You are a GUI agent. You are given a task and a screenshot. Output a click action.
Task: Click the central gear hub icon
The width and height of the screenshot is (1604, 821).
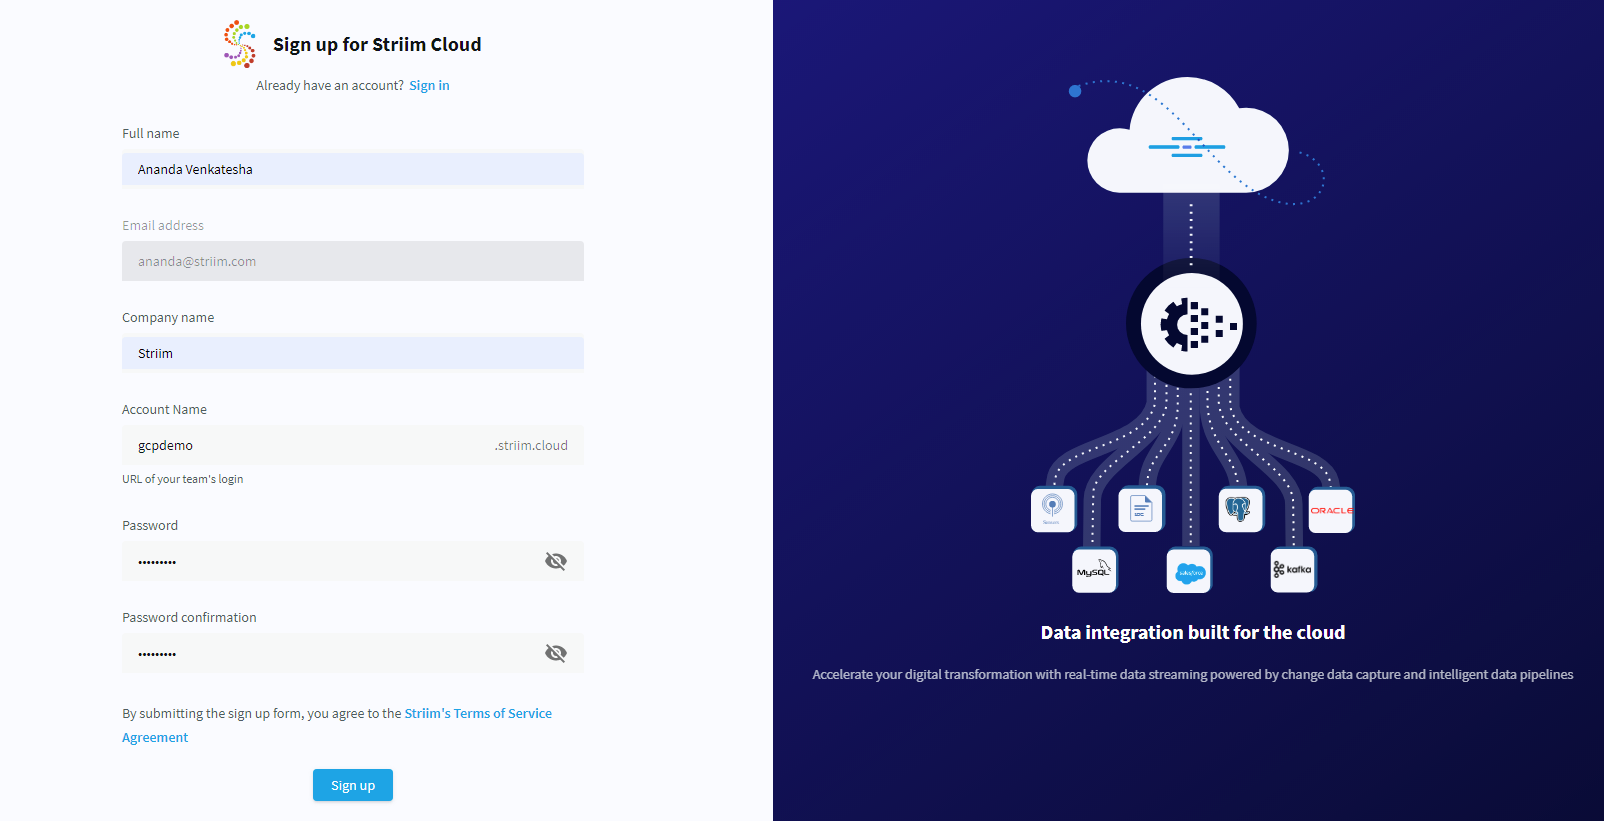(1191, 325)
